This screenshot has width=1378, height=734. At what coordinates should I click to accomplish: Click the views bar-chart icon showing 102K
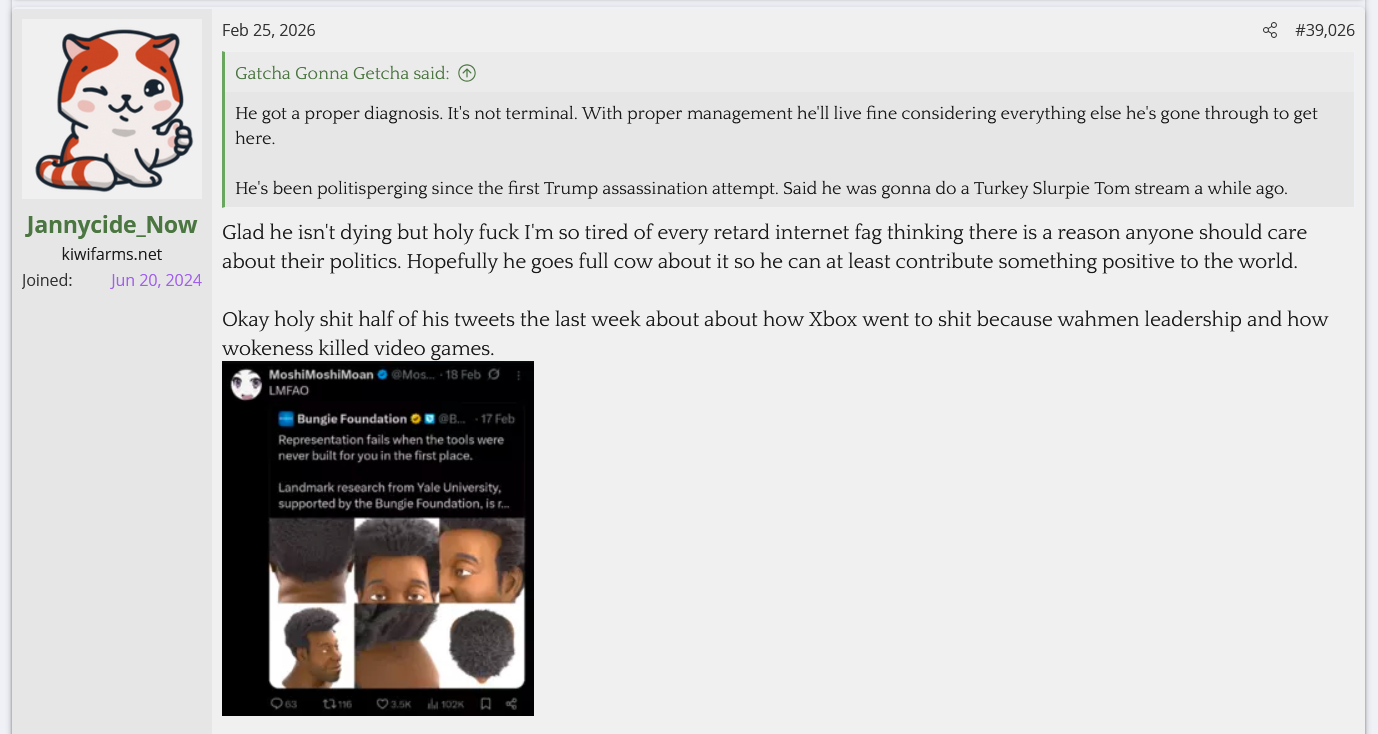(x=432, y=704)
